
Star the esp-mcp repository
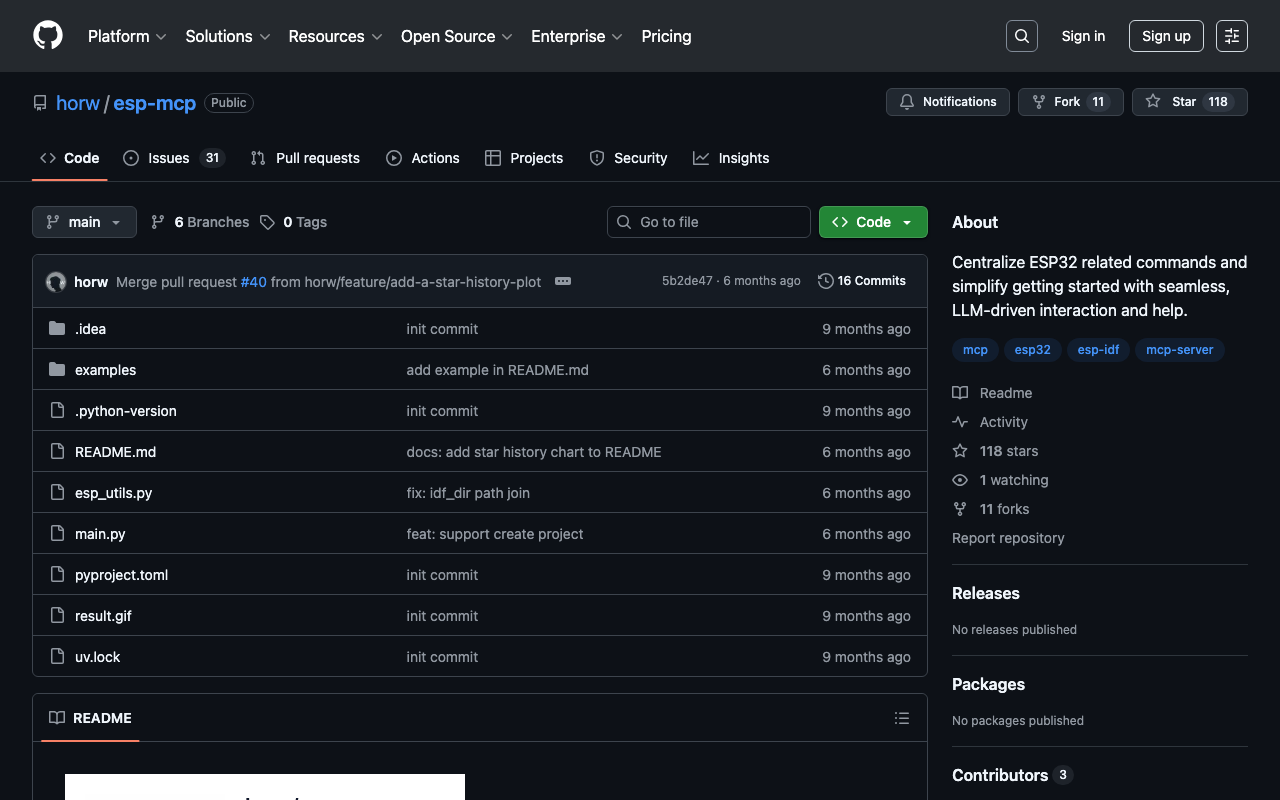[x=1189, y=102]
